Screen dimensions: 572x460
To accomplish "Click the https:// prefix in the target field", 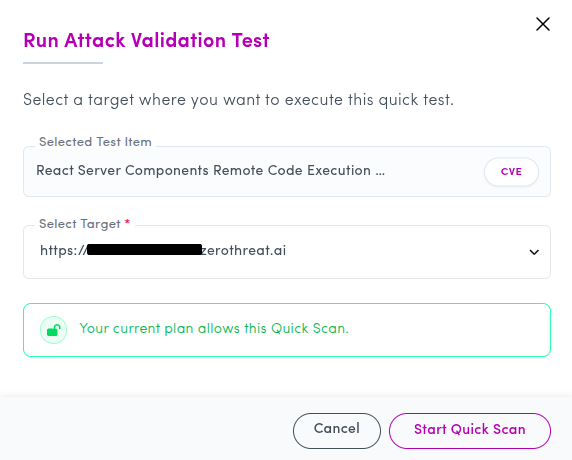I will pos(63,251).
